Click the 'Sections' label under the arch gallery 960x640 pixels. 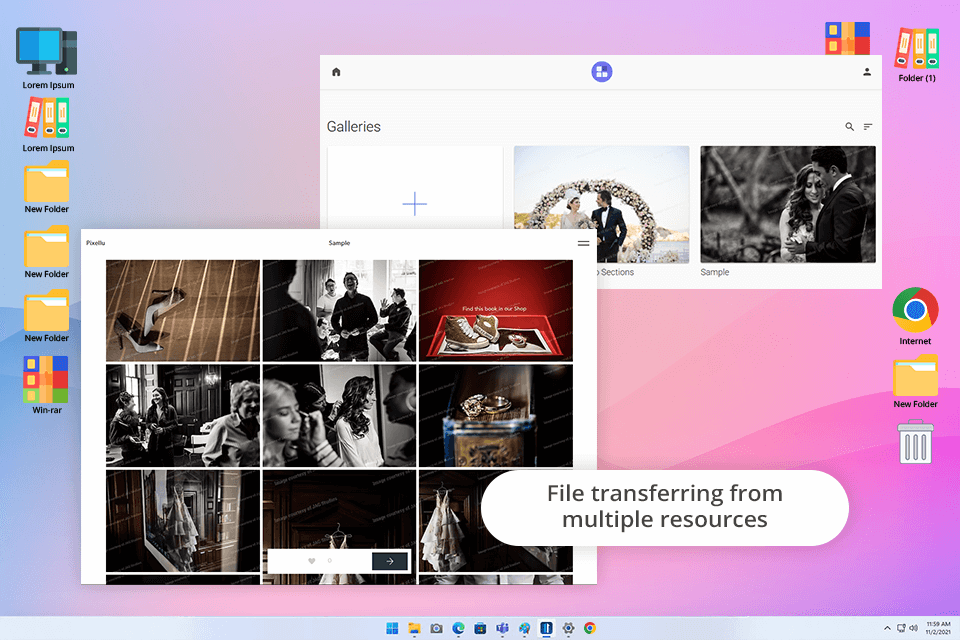pos(617,272)
